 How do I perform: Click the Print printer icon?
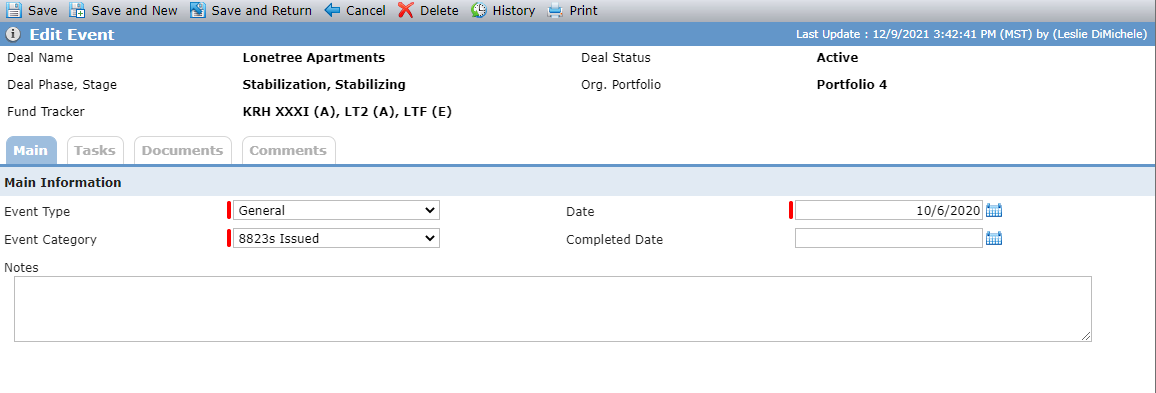[555, 10]
